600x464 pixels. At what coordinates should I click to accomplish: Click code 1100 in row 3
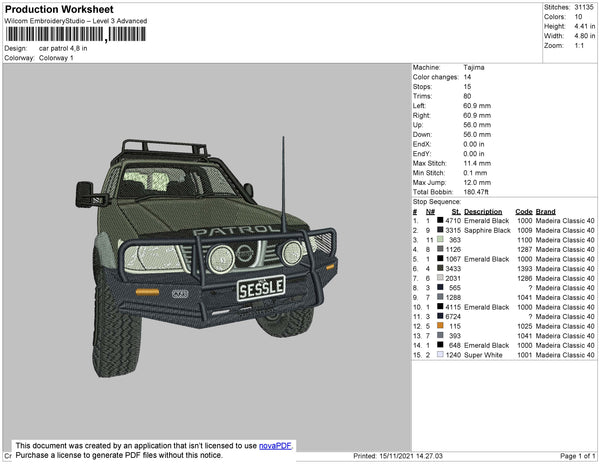525,240
